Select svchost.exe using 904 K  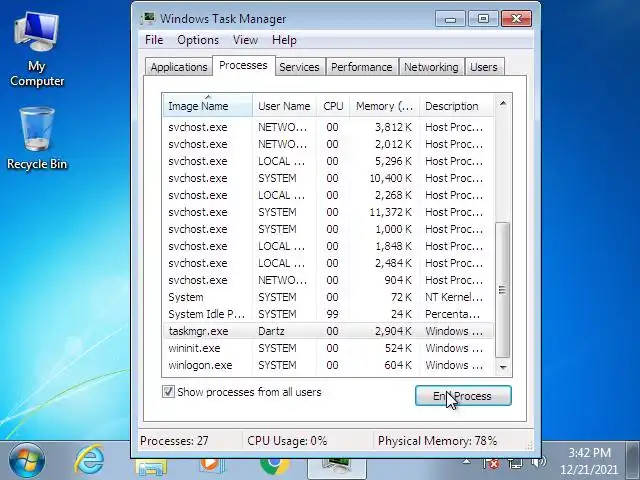pyautogui.click(x=328, y=280)
